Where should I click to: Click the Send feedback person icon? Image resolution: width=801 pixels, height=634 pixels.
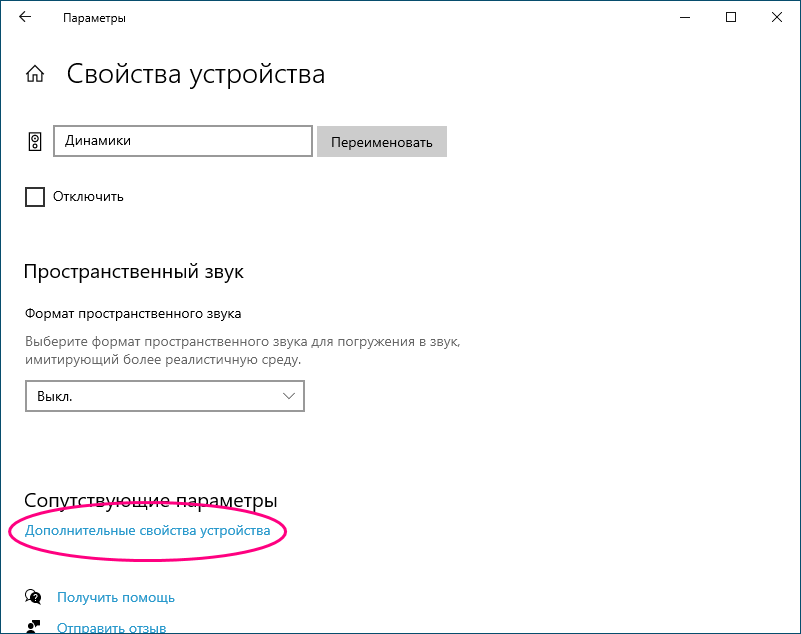pos(33,627)
